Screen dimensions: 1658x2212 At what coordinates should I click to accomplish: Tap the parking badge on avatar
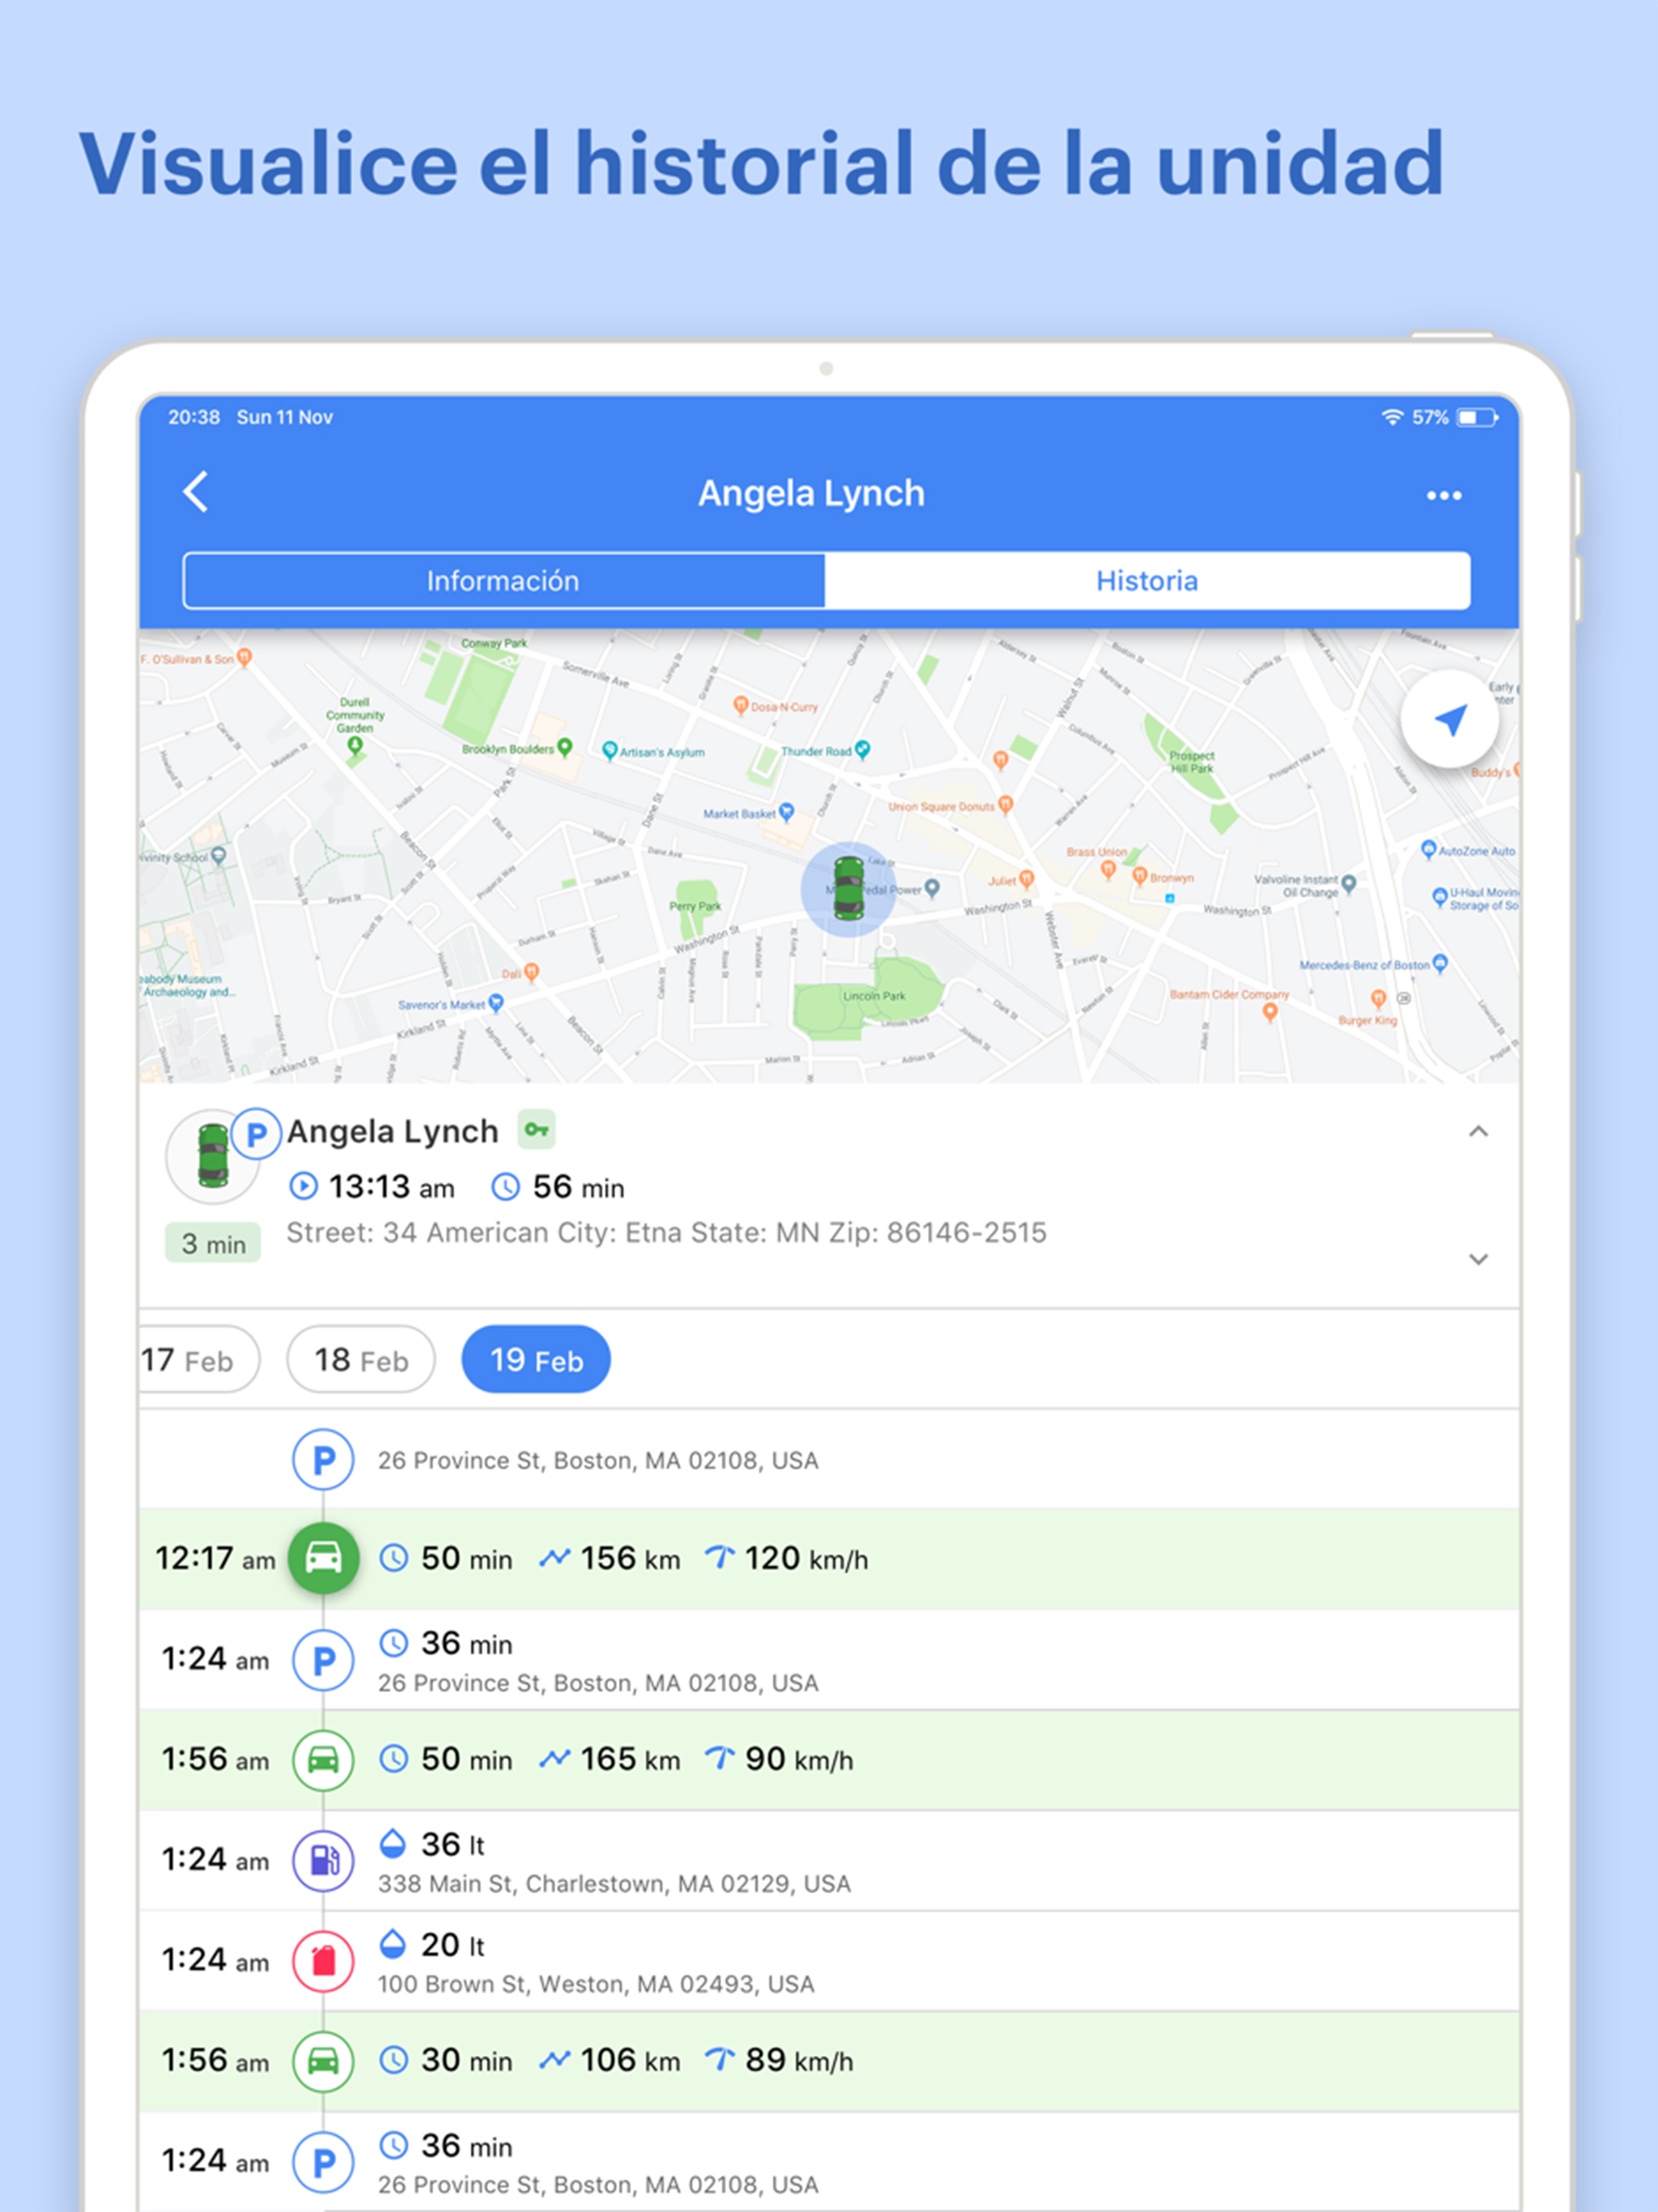pyautogui.click(x=256, y=1134)
